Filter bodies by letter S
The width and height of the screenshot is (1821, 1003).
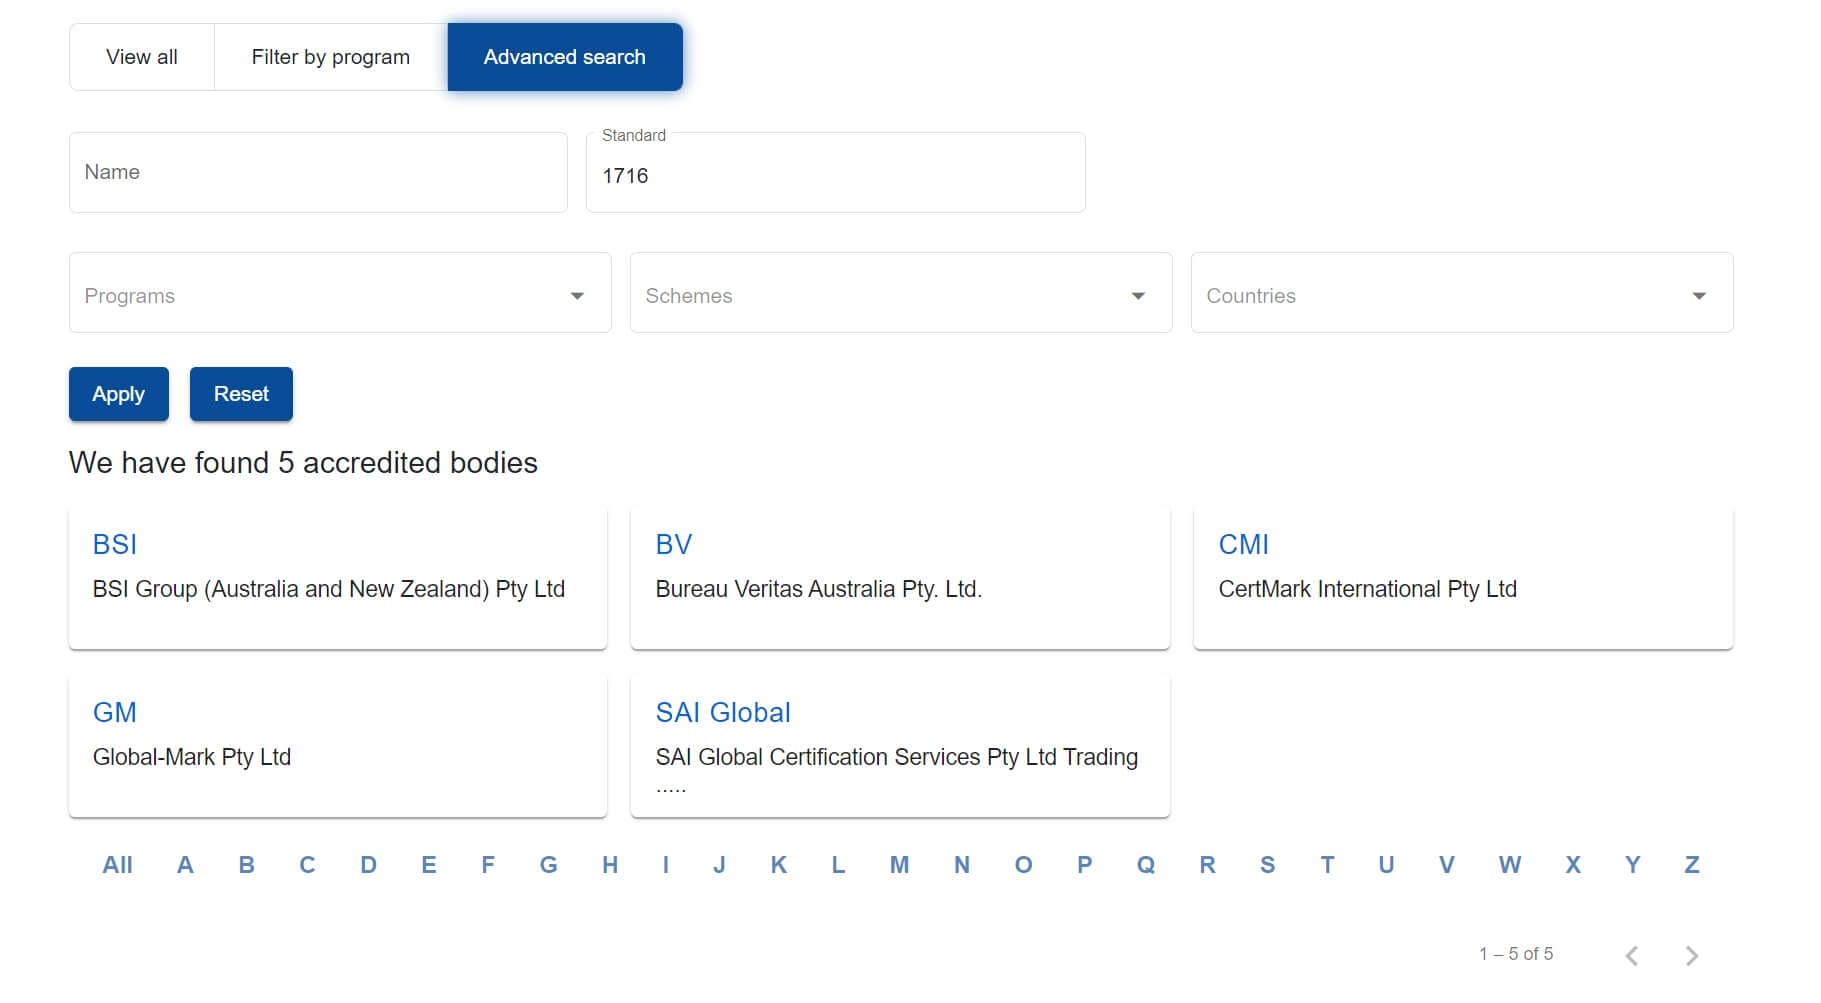click(x=1268, y=865)
